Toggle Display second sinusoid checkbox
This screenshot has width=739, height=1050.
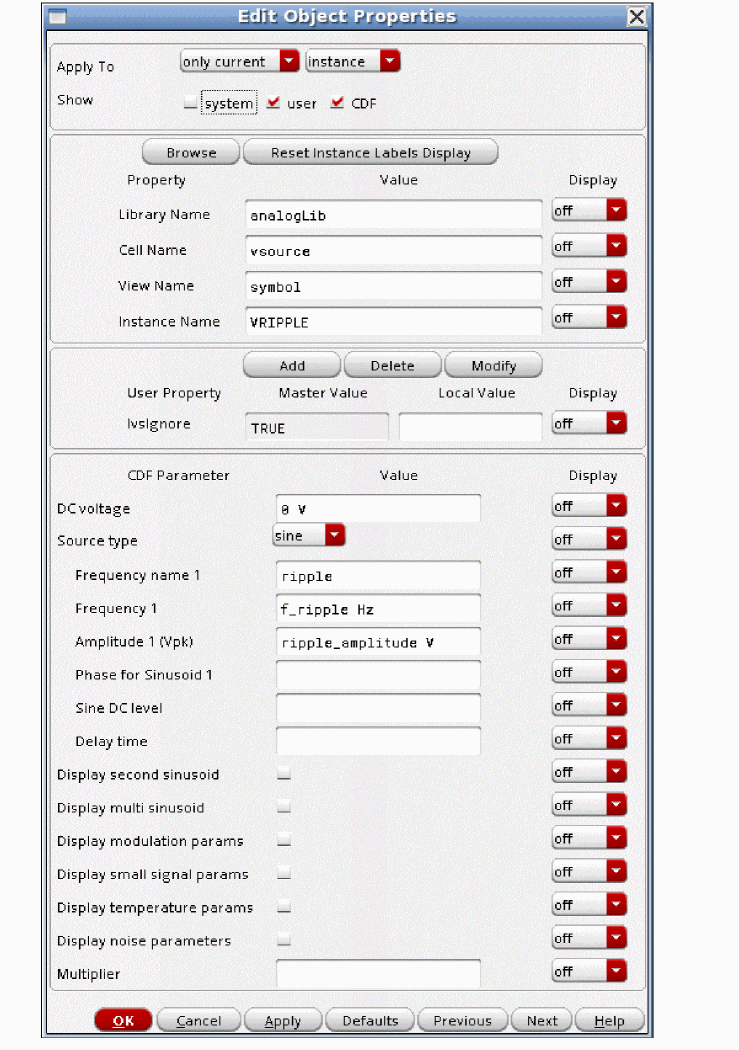click(x=284, y=773)
